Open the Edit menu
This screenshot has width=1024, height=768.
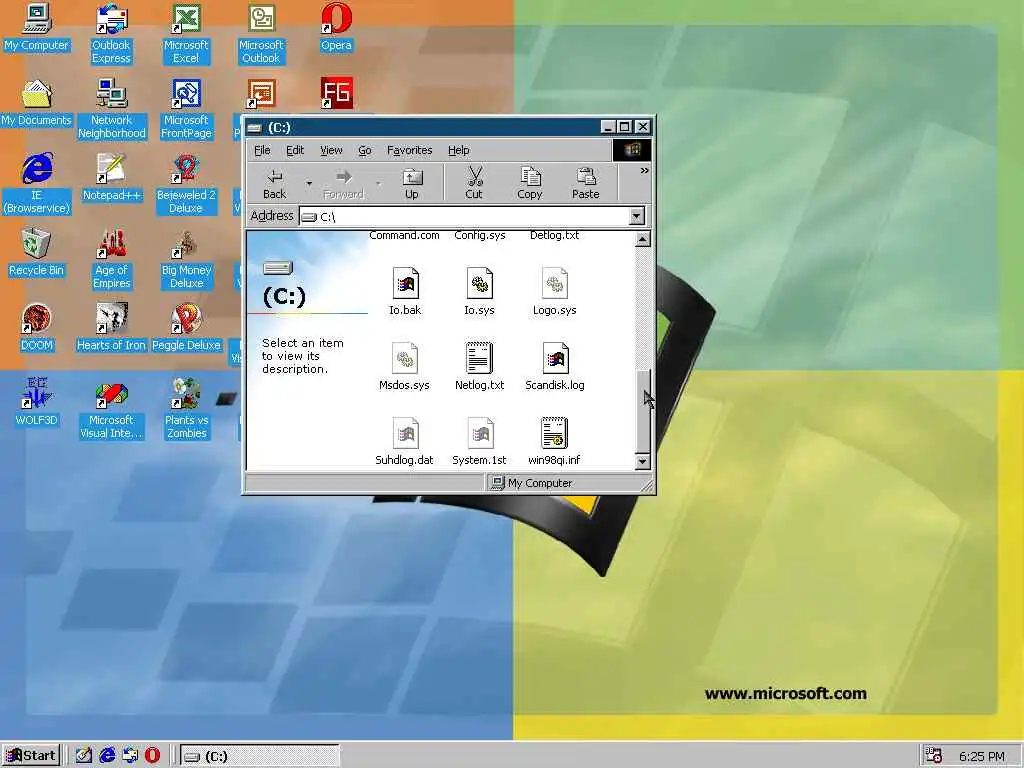click(x=295, y=150)
